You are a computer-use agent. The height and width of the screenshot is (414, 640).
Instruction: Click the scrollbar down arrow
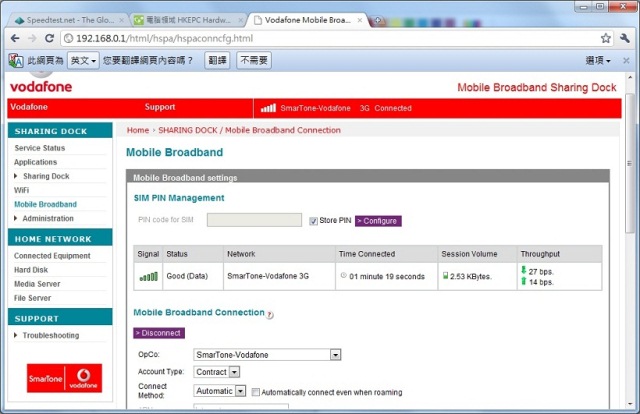(x=630, y=404)
